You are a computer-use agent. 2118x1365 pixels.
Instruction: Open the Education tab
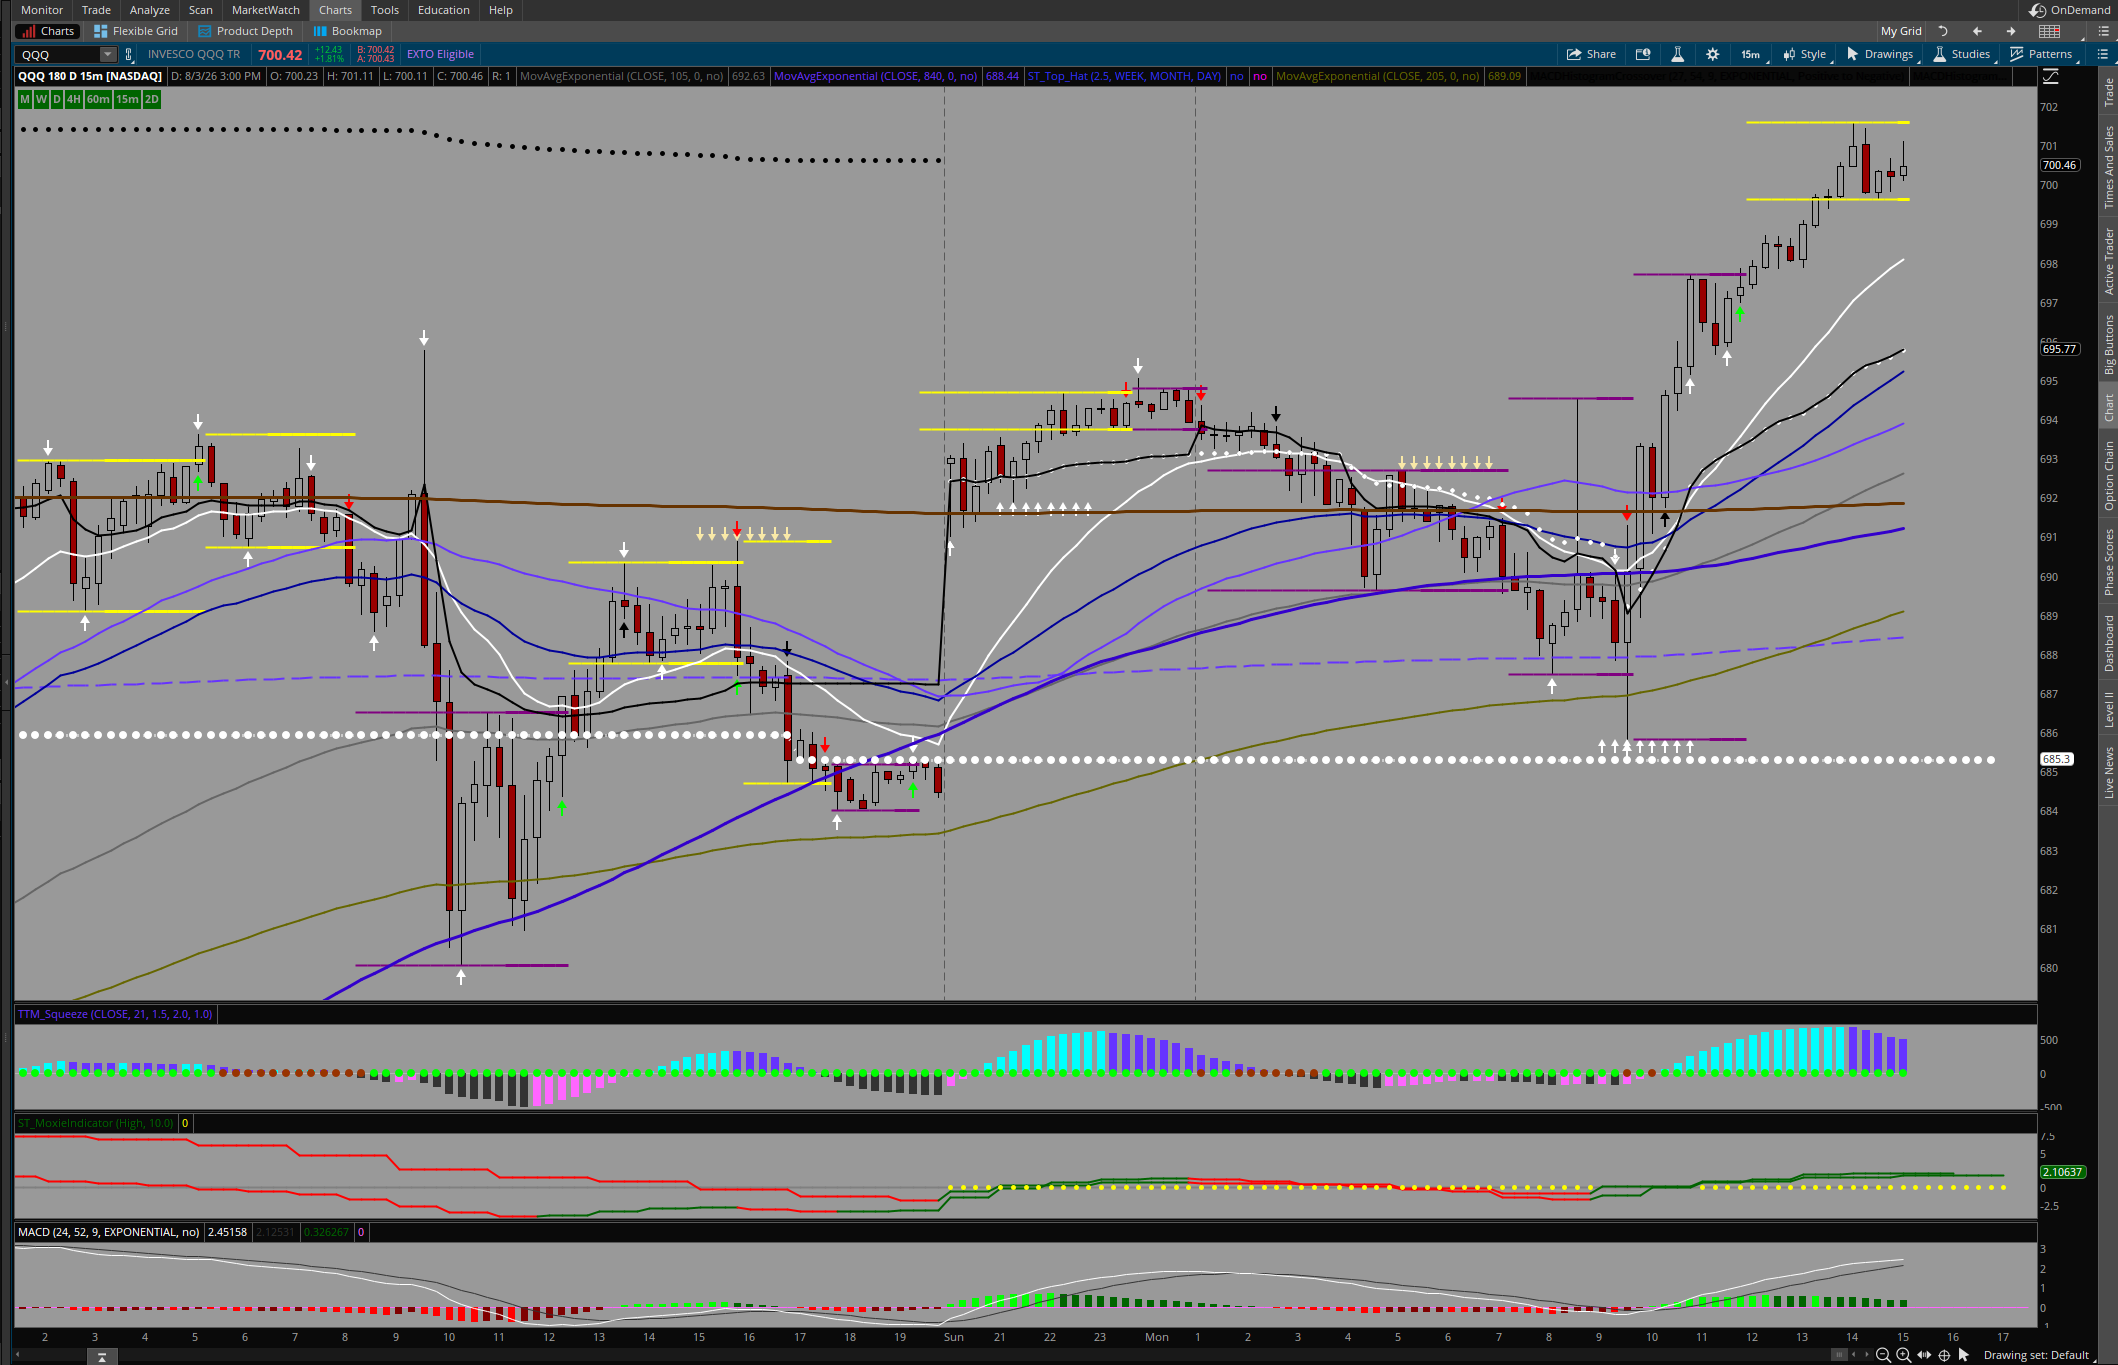[444, 10]
